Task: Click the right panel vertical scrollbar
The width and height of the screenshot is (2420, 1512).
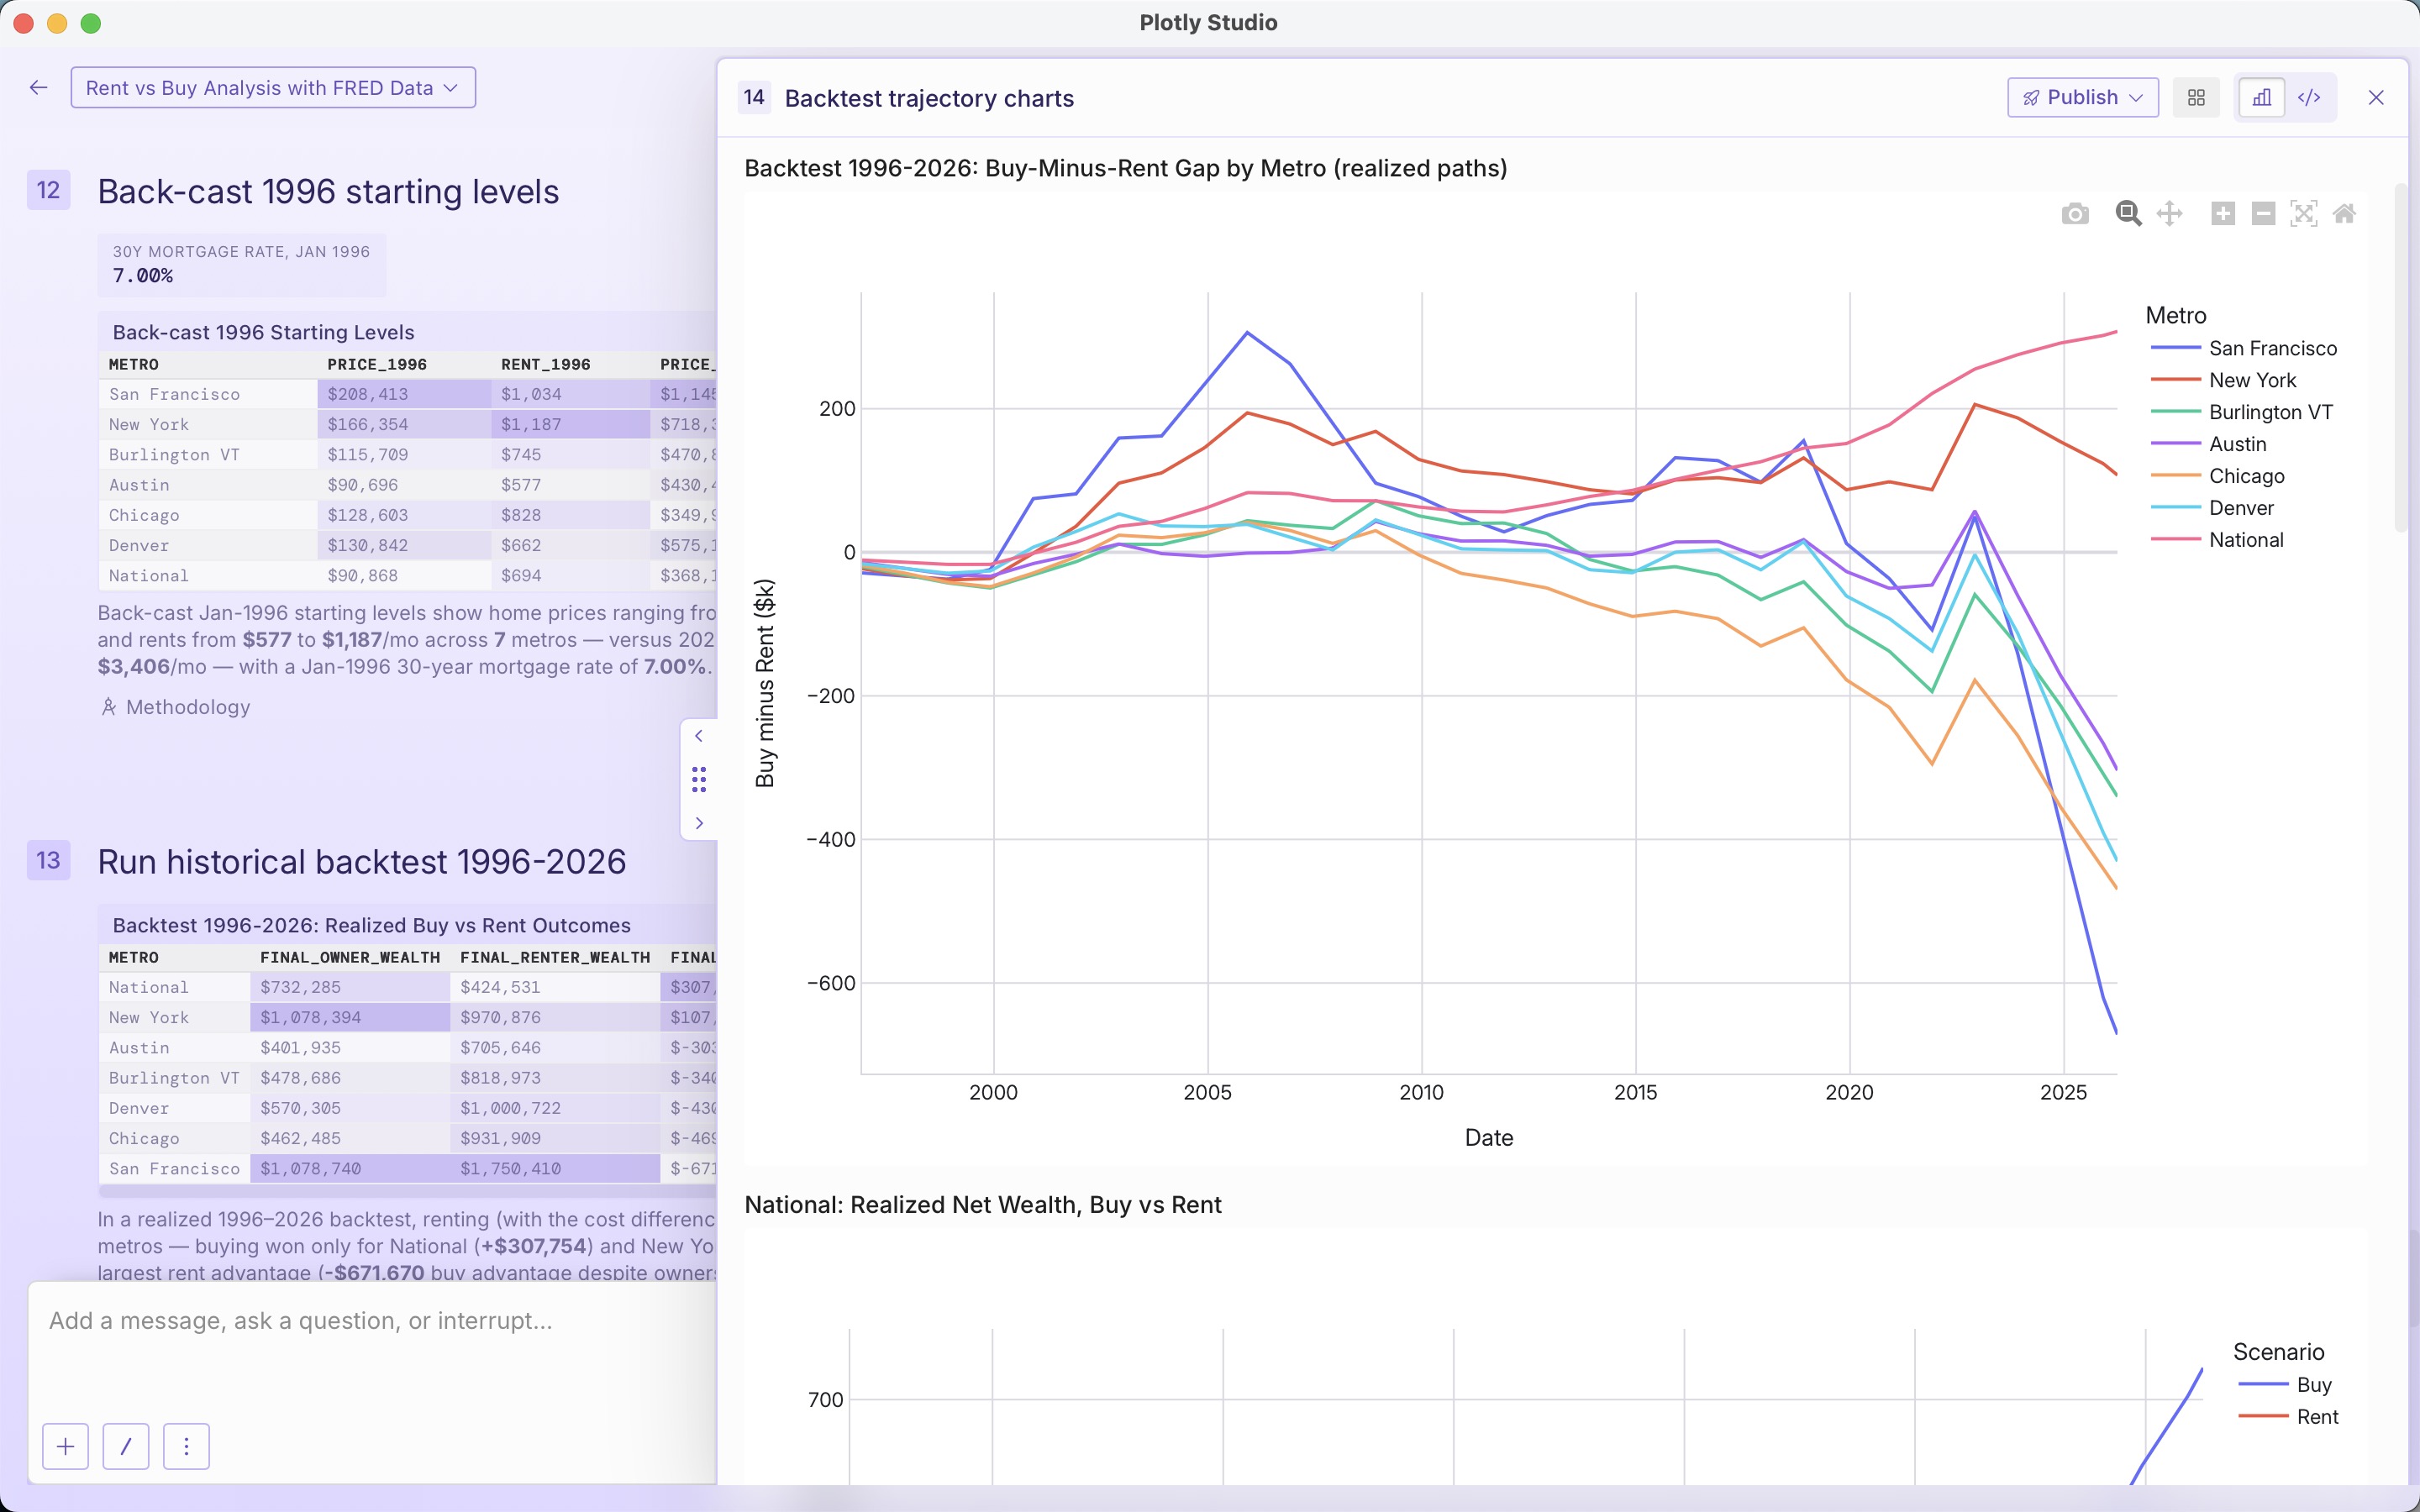Action: (2400, 358)
